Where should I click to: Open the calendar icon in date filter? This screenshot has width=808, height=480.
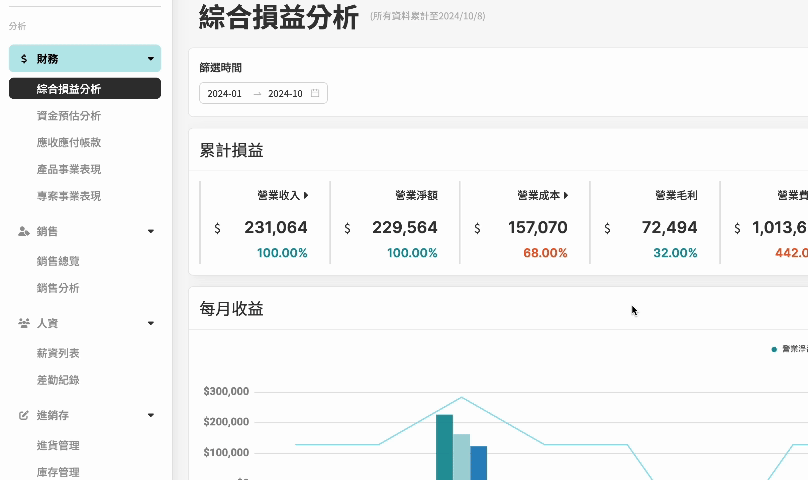coord(315,93)
